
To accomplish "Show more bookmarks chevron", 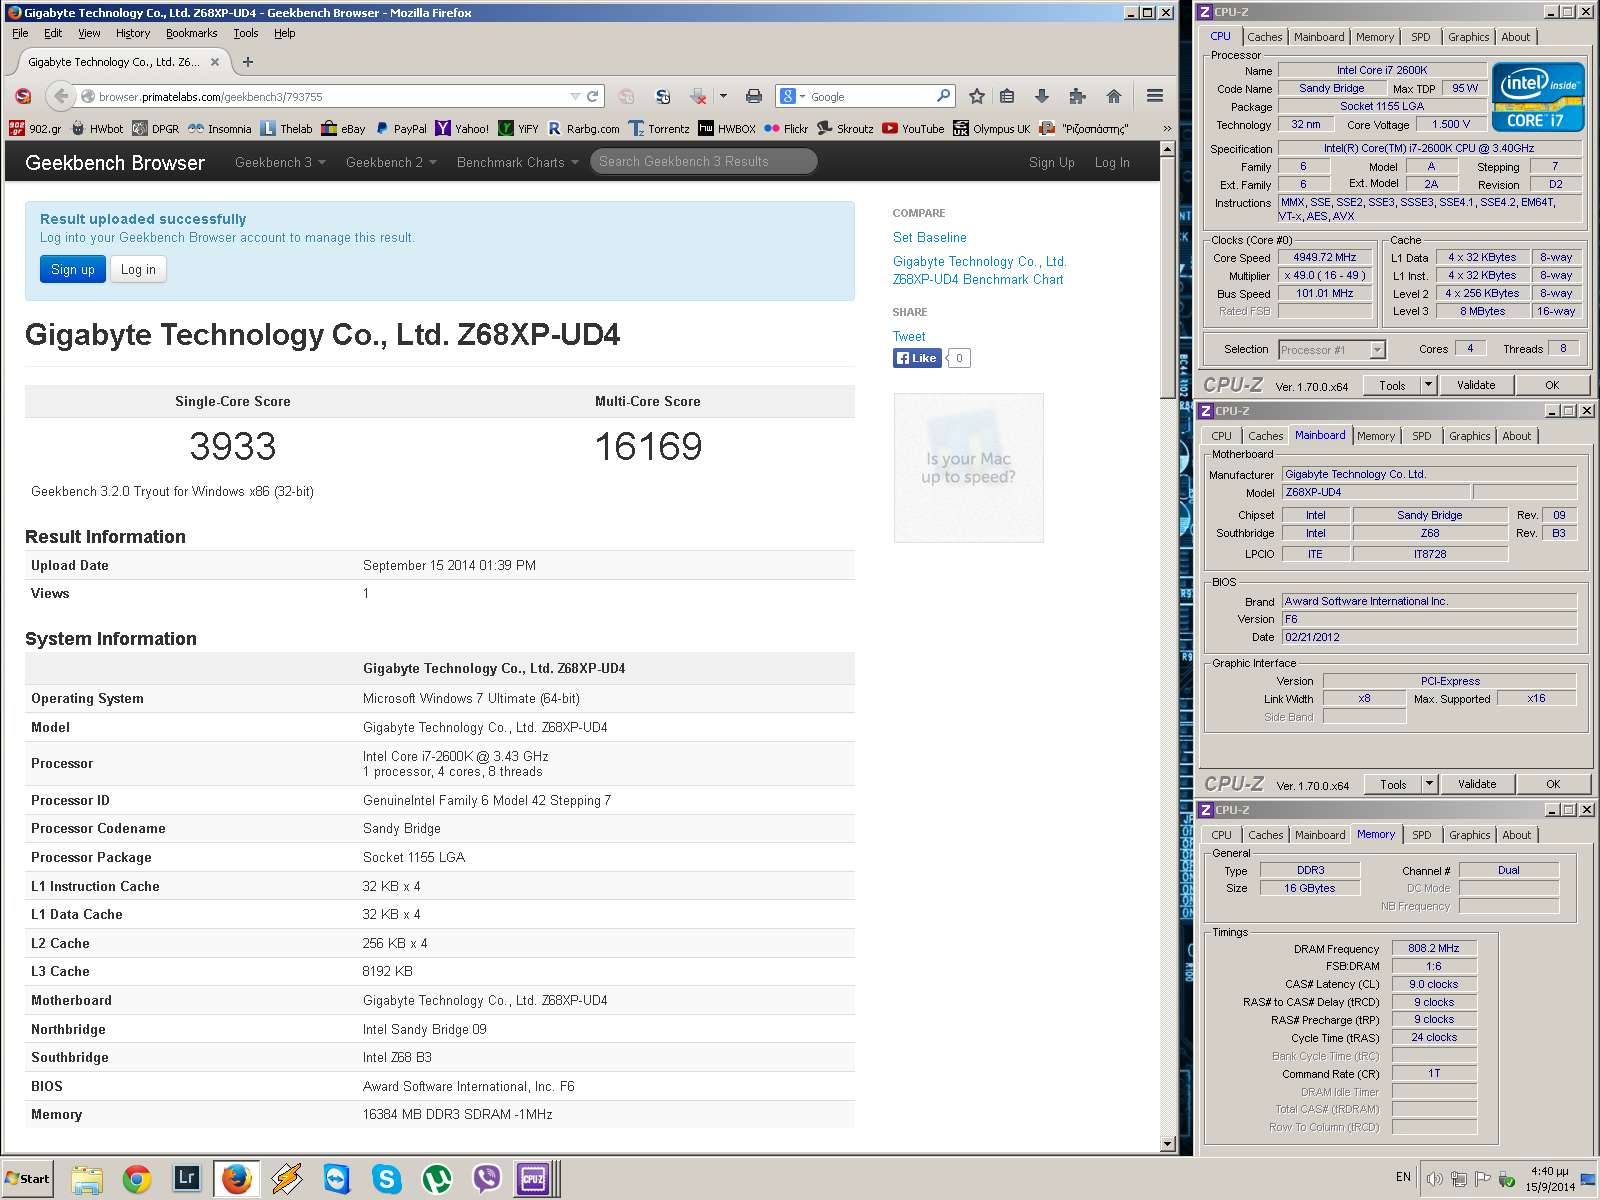I will coord(1167,129).
